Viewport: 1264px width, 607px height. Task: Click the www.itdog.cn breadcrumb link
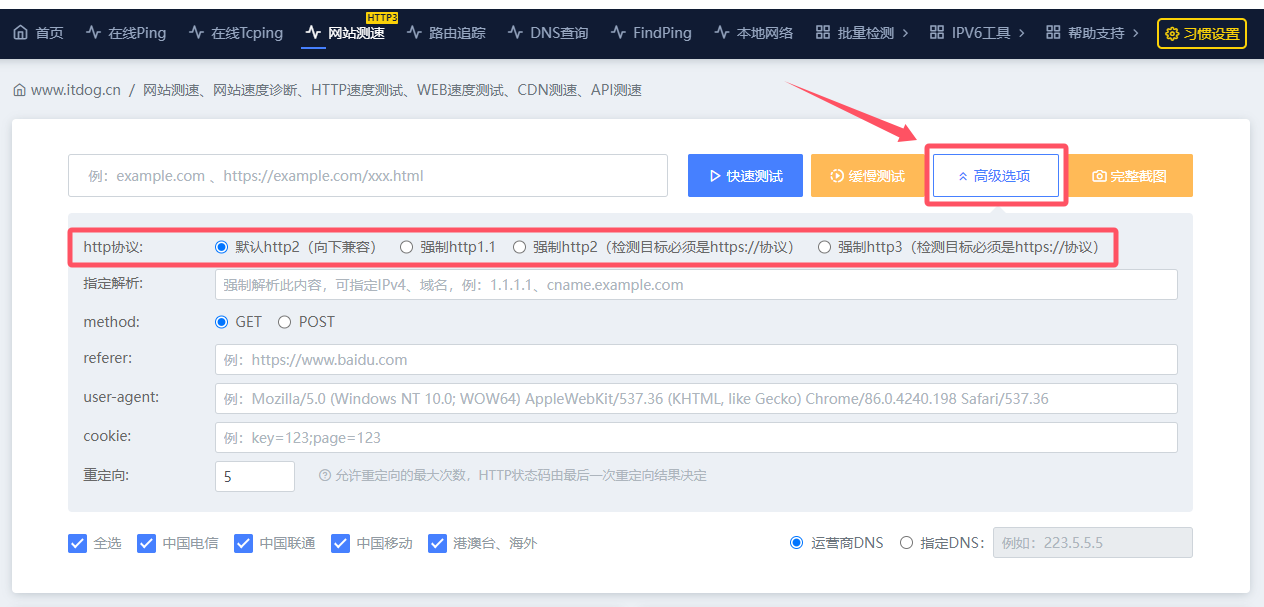tap(75, 90)
